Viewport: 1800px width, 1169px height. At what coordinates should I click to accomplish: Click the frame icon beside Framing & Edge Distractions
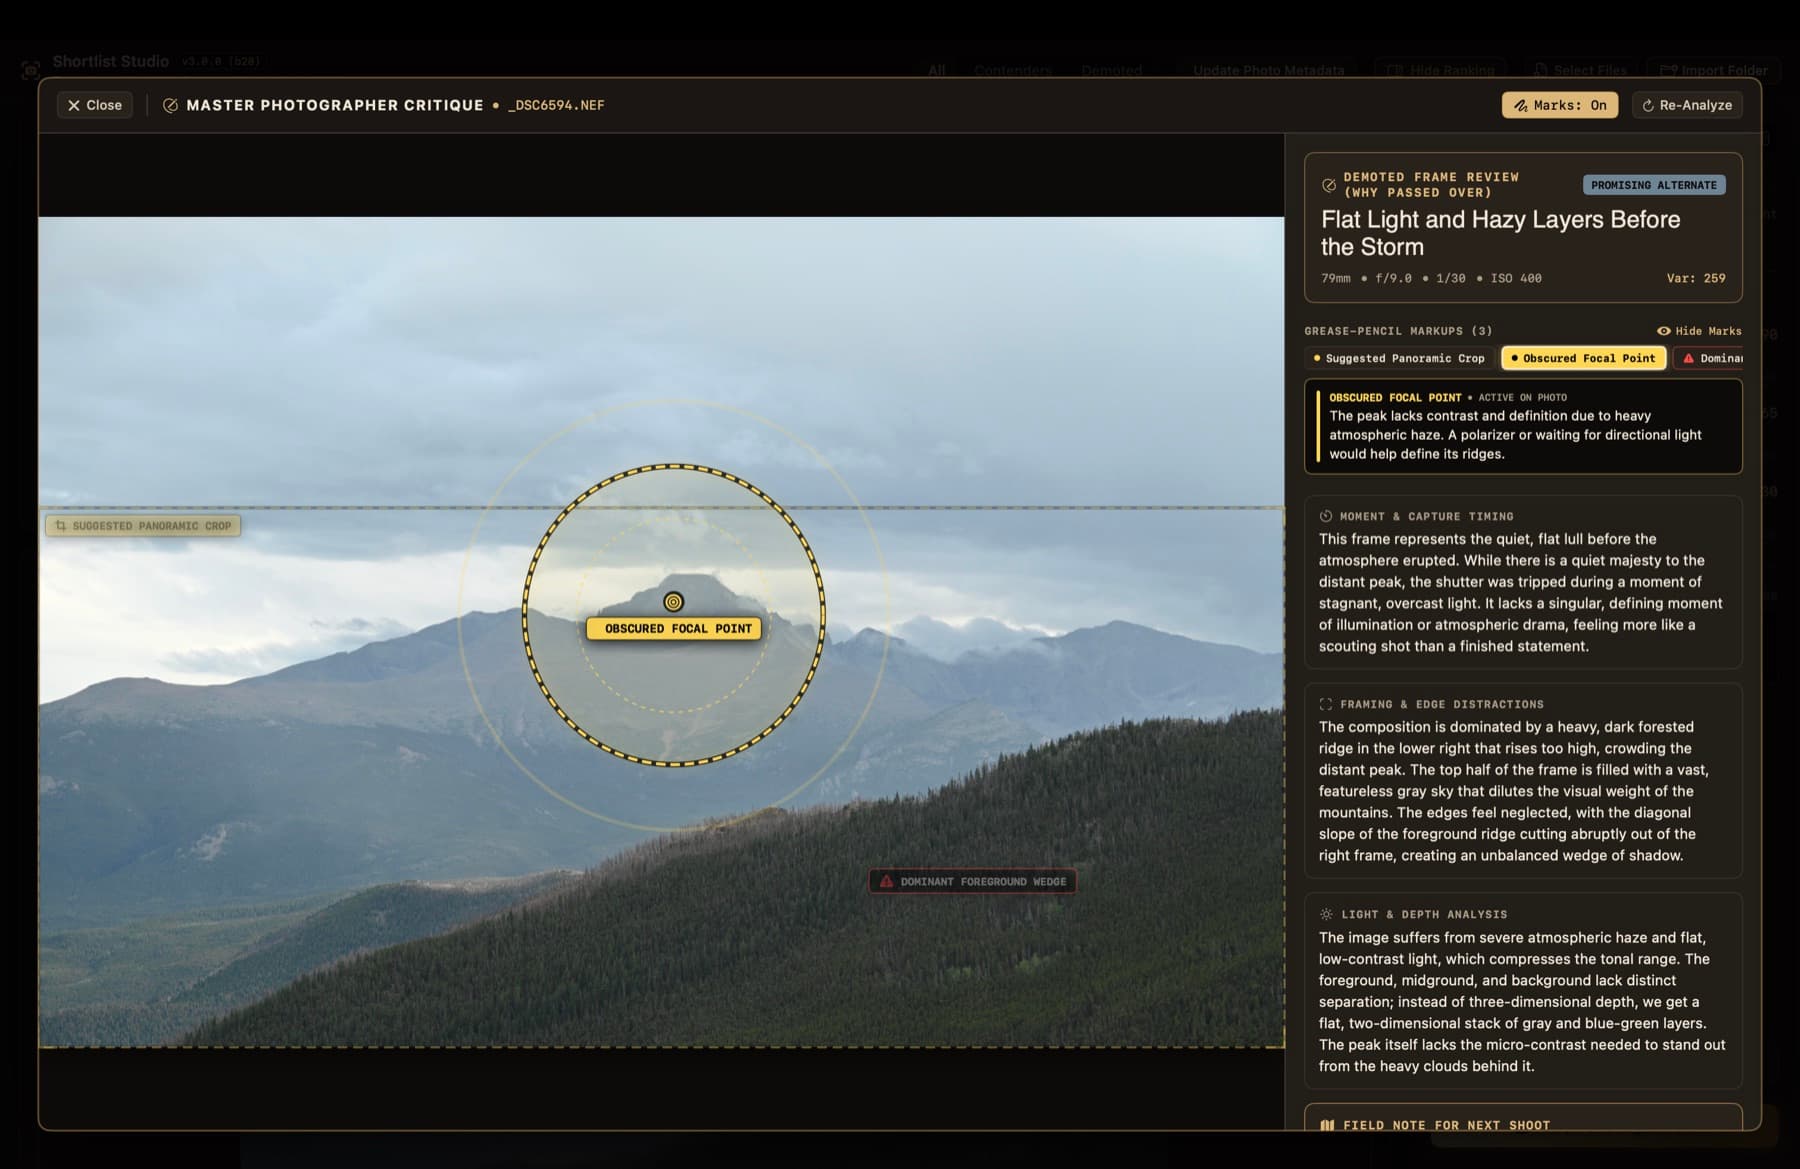click(1326, 704)
